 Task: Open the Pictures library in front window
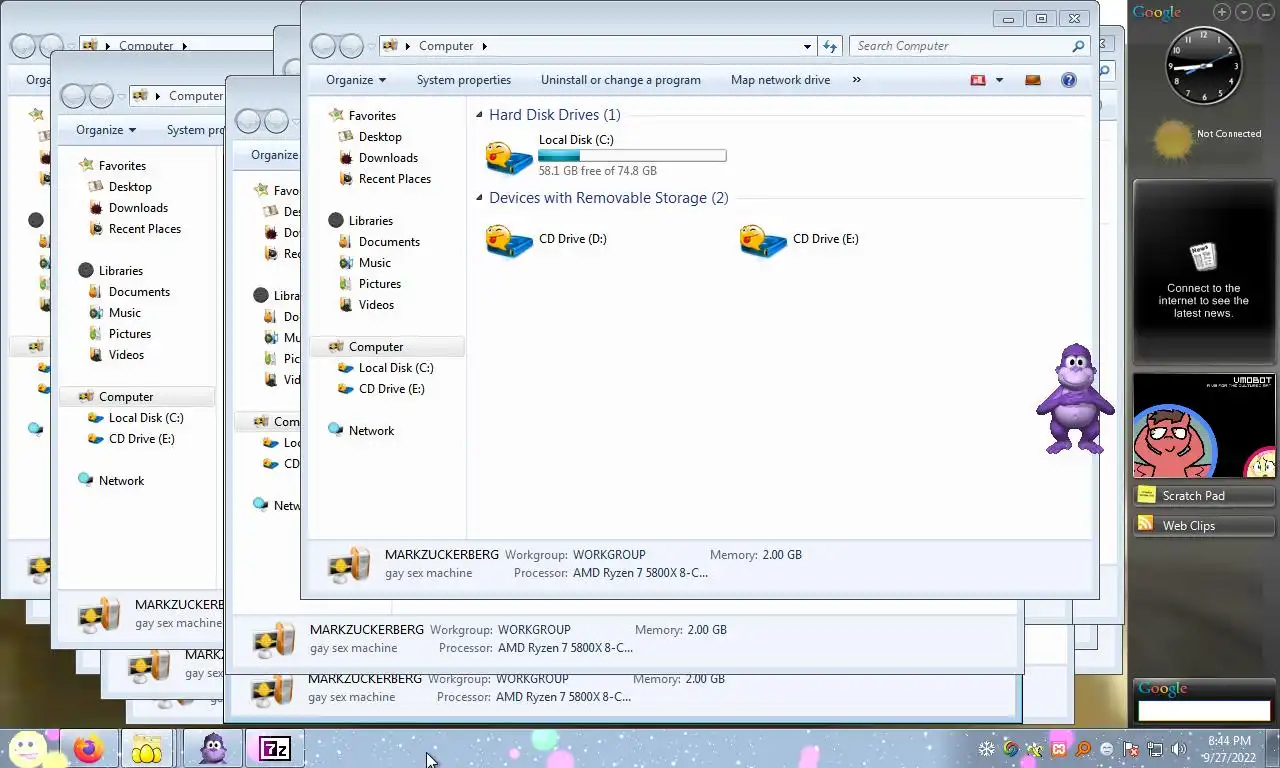point(370,284)
